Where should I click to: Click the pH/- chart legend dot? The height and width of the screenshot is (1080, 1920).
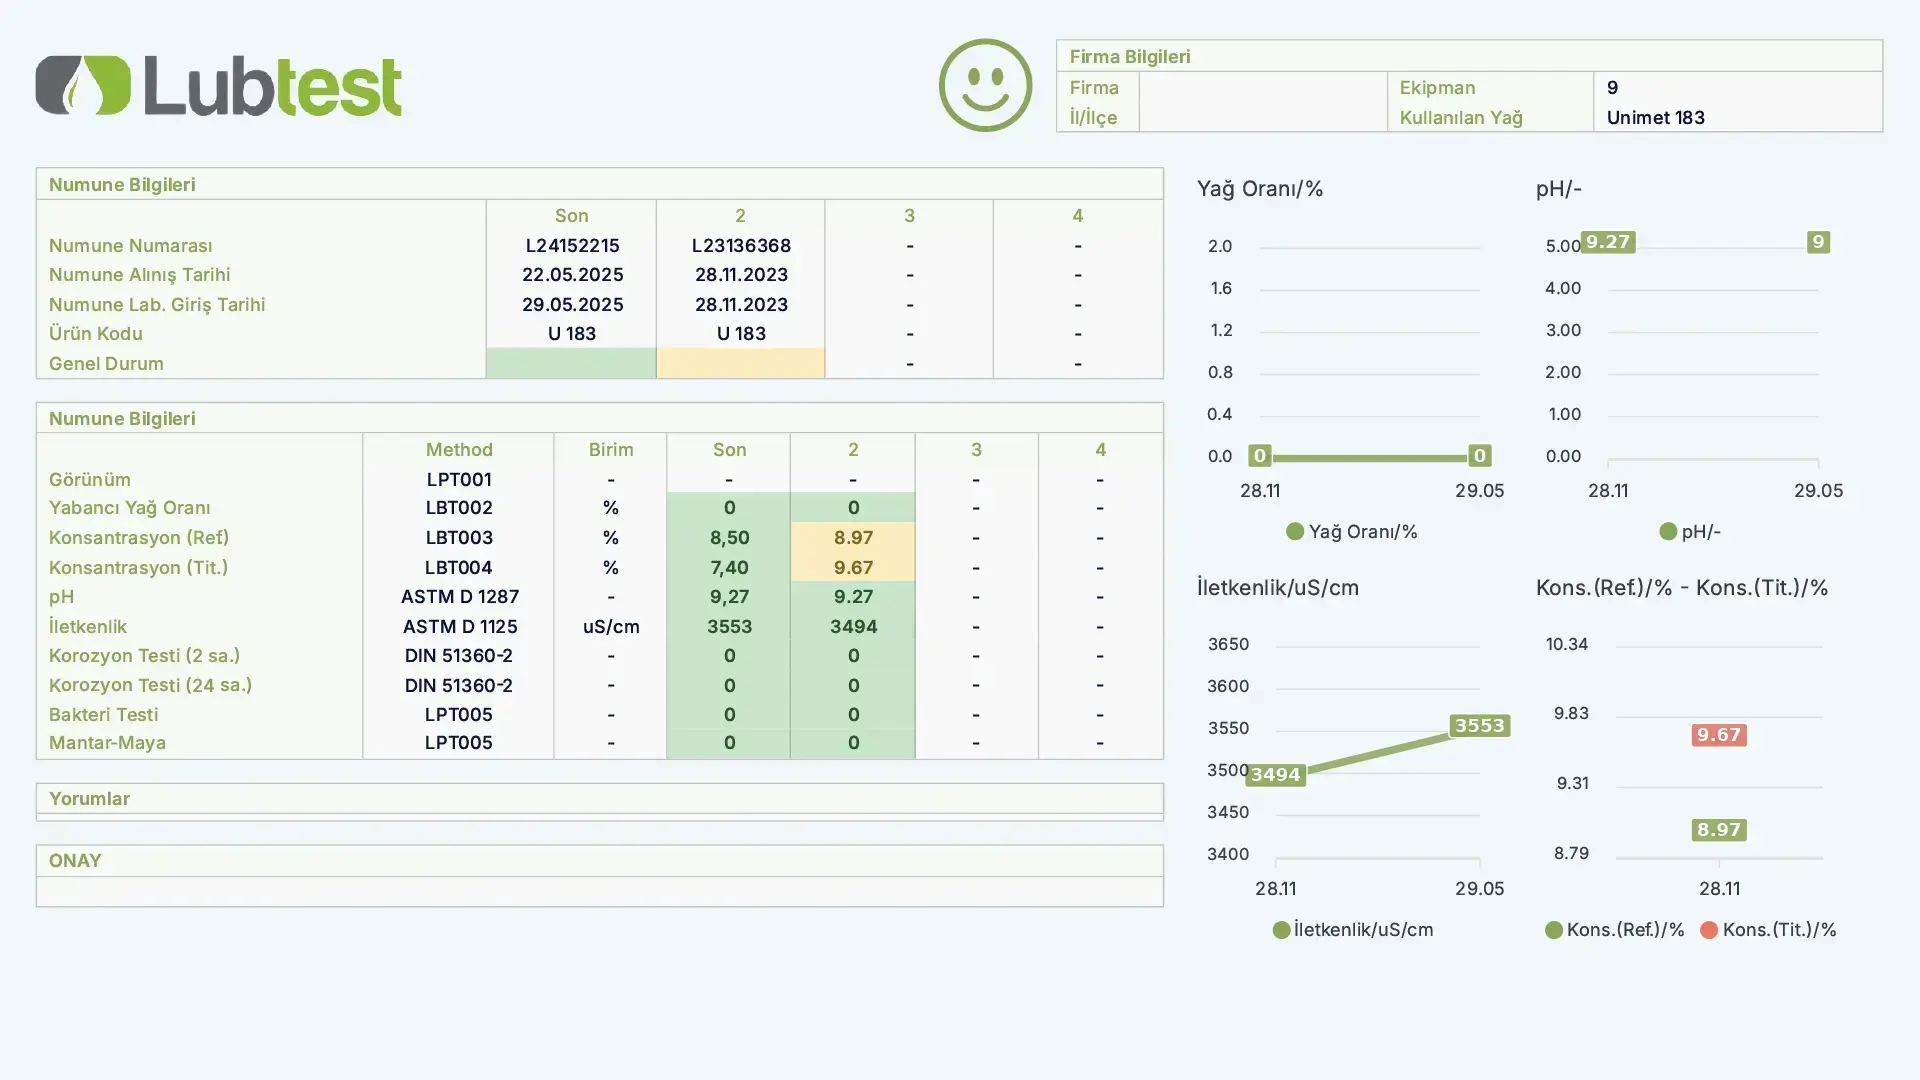(1668, 531)
